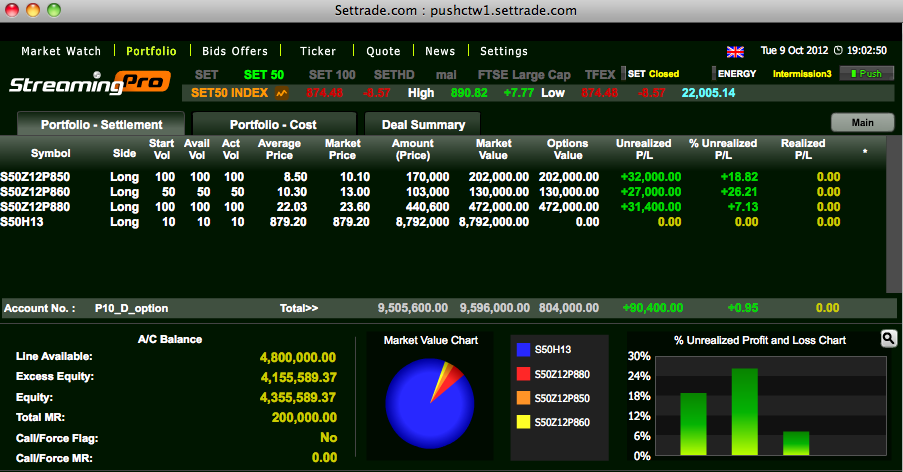Click the Market Price column header

(x=343, y=149)
